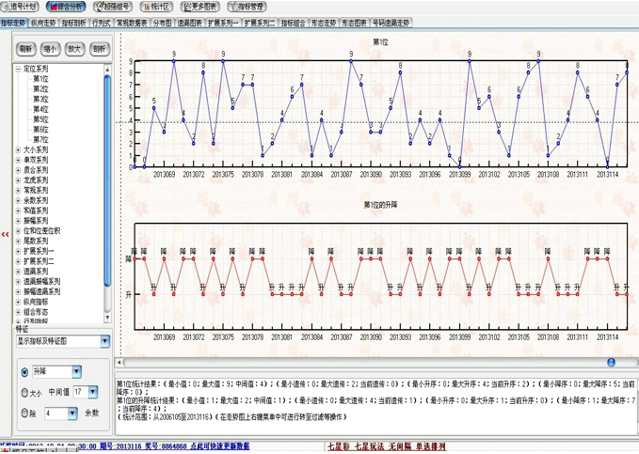Screen dimensions: 639x454
Task: Switch to the 号码遗漏走势 tab
Action: [x=391, y=23]
